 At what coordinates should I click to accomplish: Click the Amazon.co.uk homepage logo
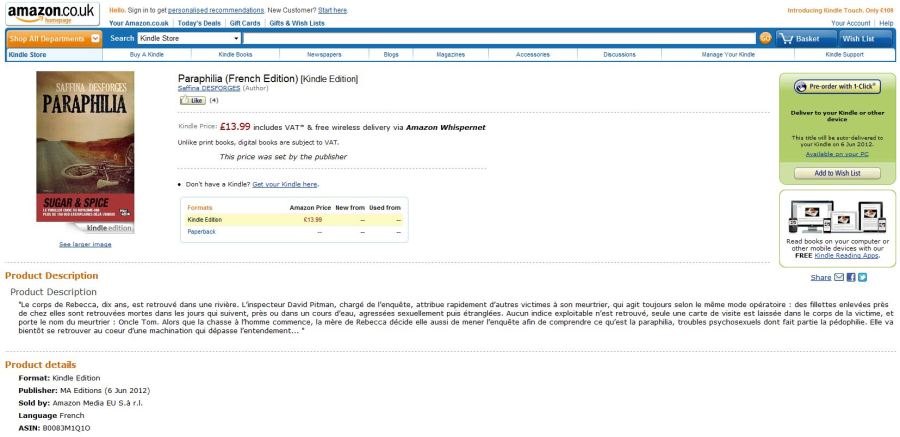coord(51,14)
